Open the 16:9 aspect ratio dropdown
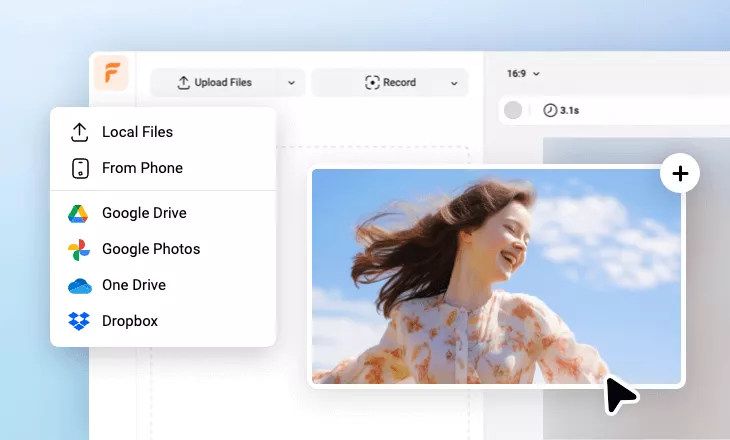 point(523,74)
